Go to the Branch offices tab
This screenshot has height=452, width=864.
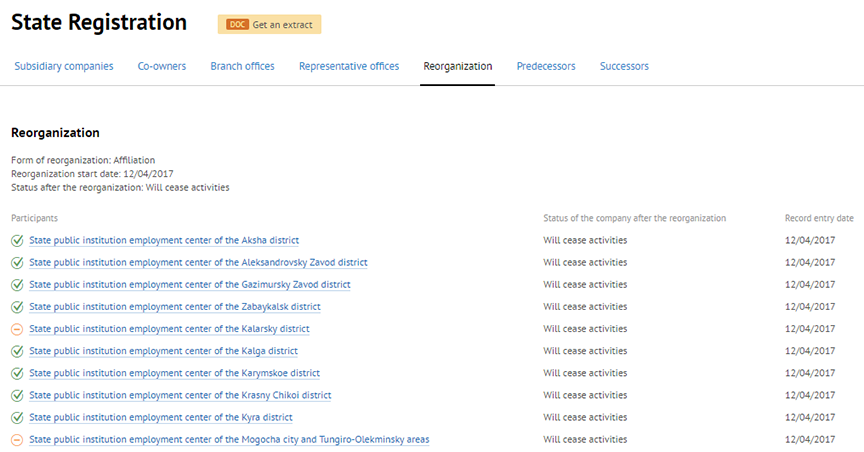[242, 66]
